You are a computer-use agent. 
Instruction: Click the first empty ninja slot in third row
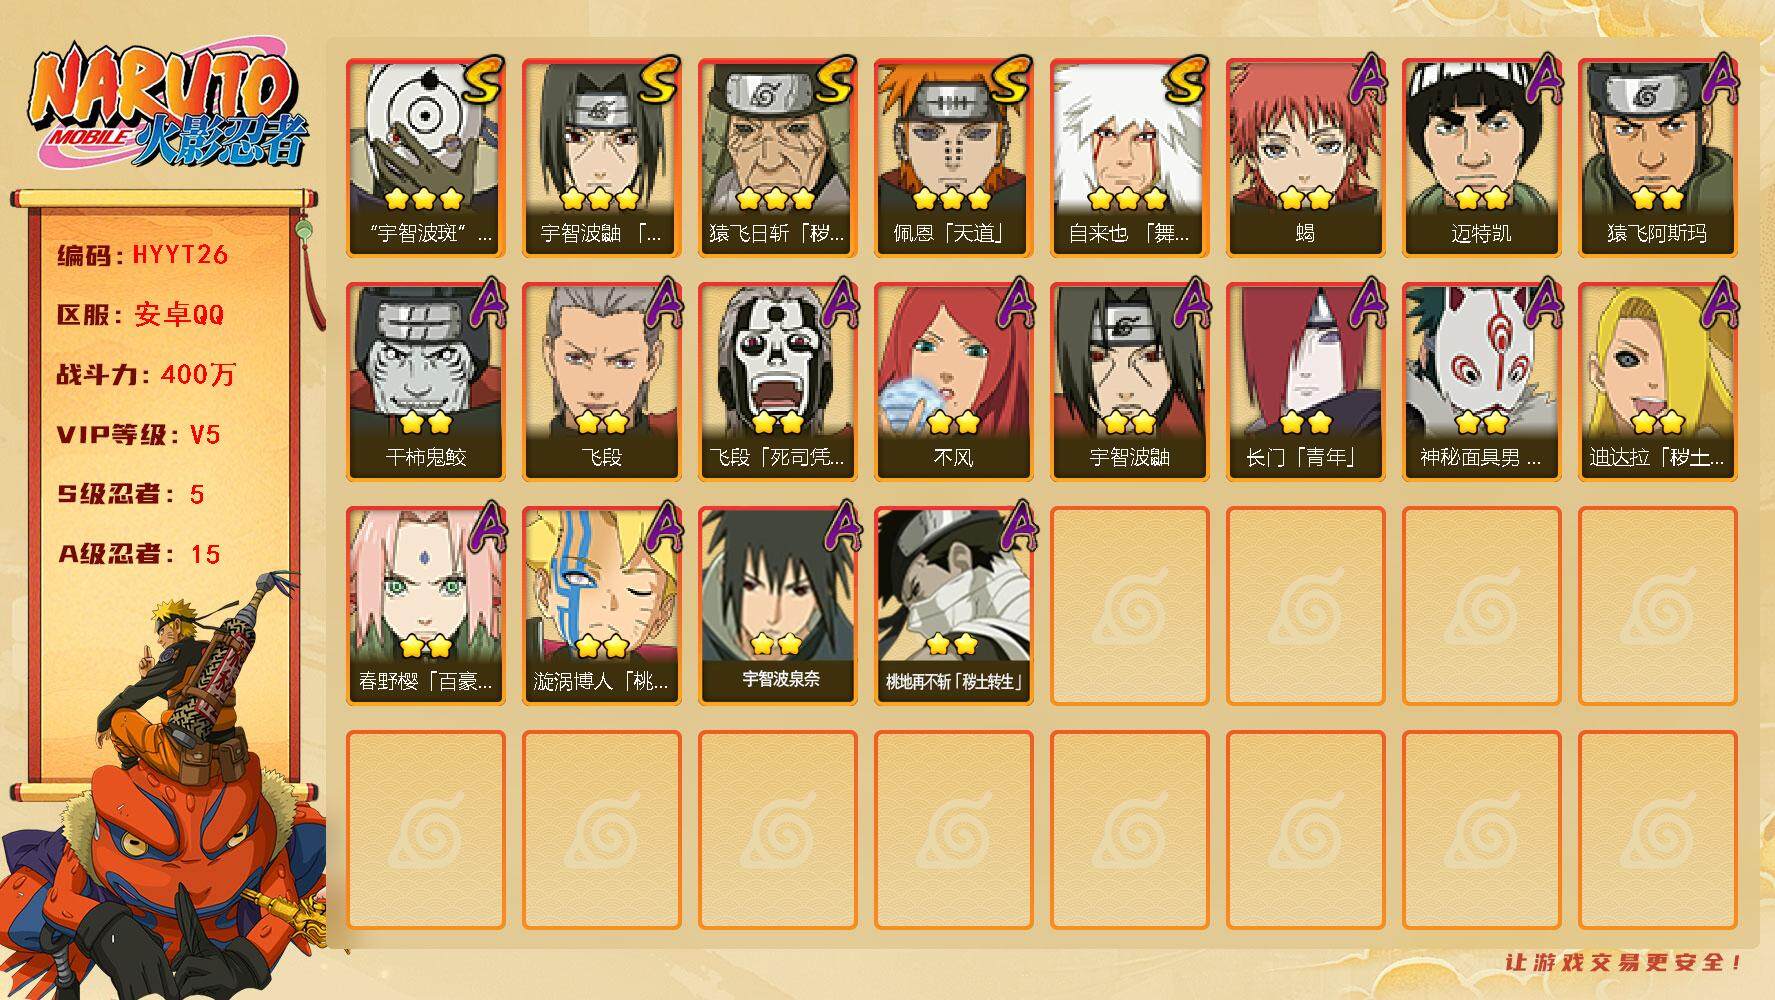tap(1129, 606)
